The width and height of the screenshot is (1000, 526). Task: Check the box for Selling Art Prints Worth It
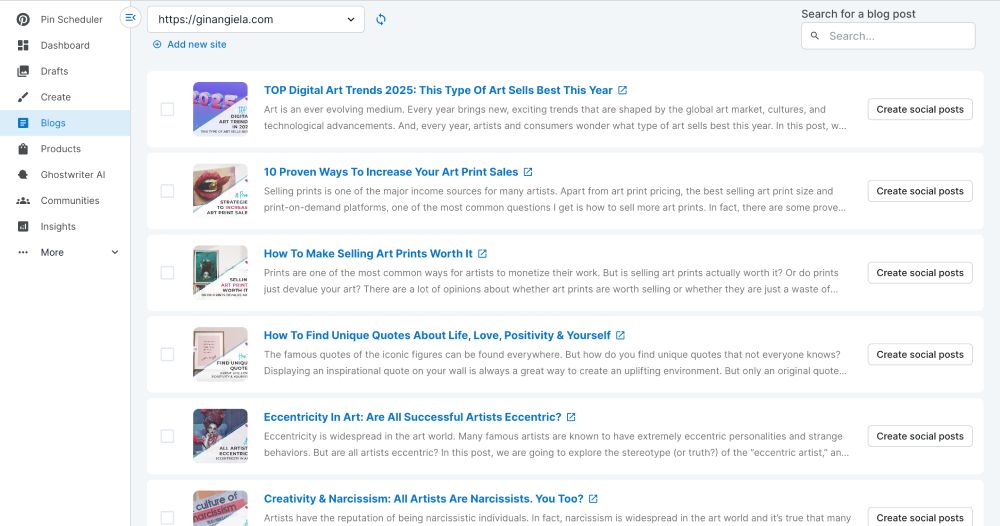pos(167,272)
